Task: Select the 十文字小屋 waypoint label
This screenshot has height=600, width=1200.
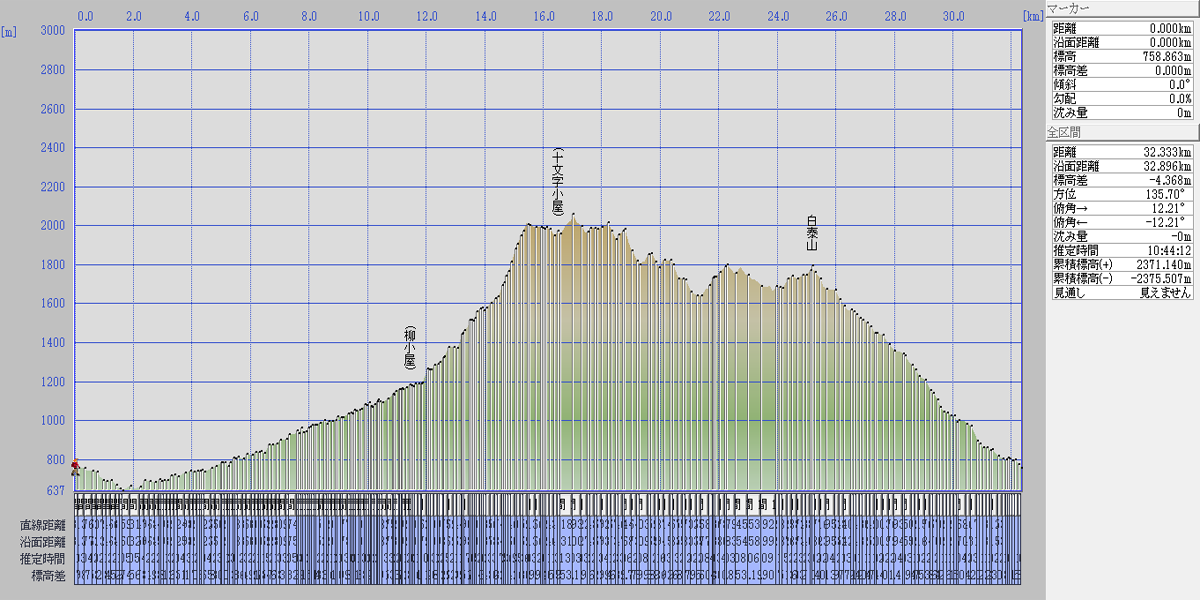Action: pyautogui.click(x=558, y=181)
